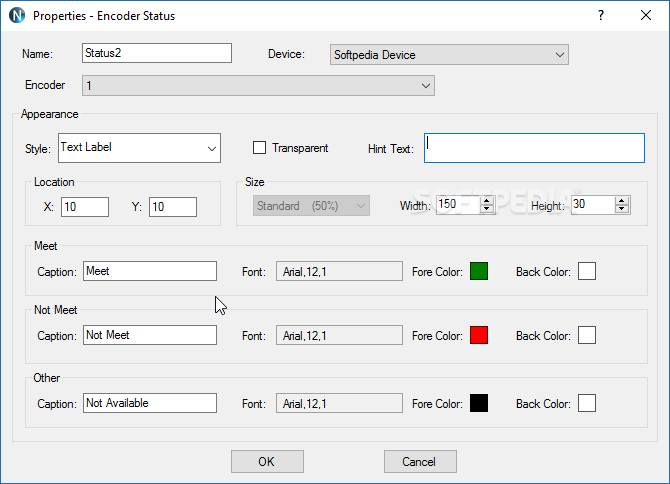Enable the Transparent checkbox
Screen dimensions: 670x484
coord(259,148)
